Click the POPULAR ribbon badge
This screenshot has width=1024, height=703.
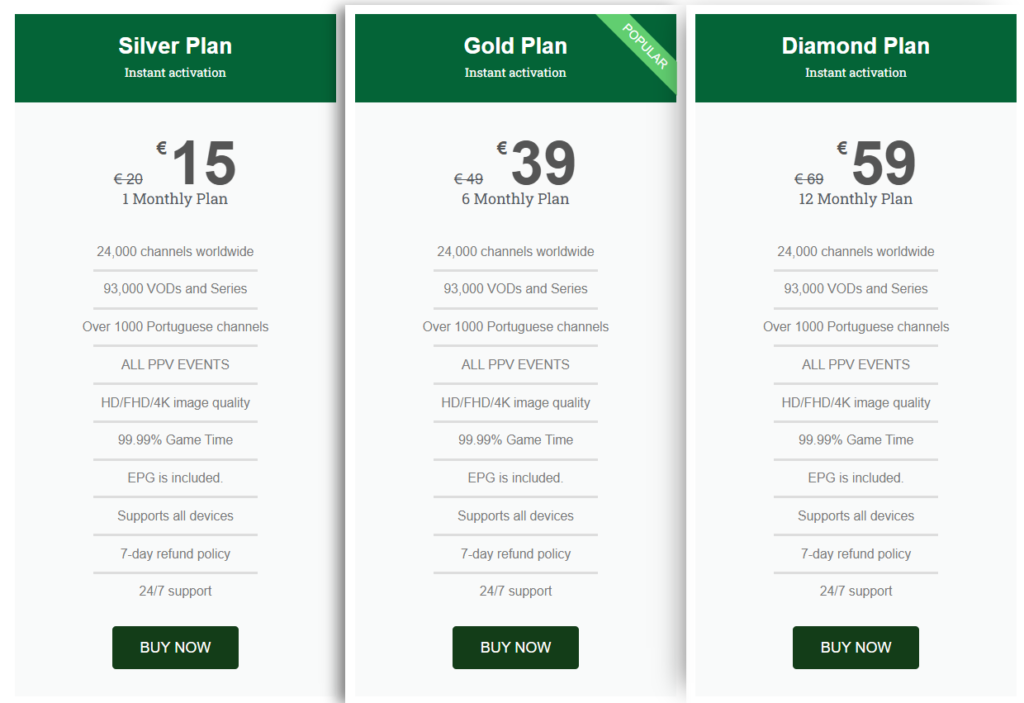[x=645, y=46]
